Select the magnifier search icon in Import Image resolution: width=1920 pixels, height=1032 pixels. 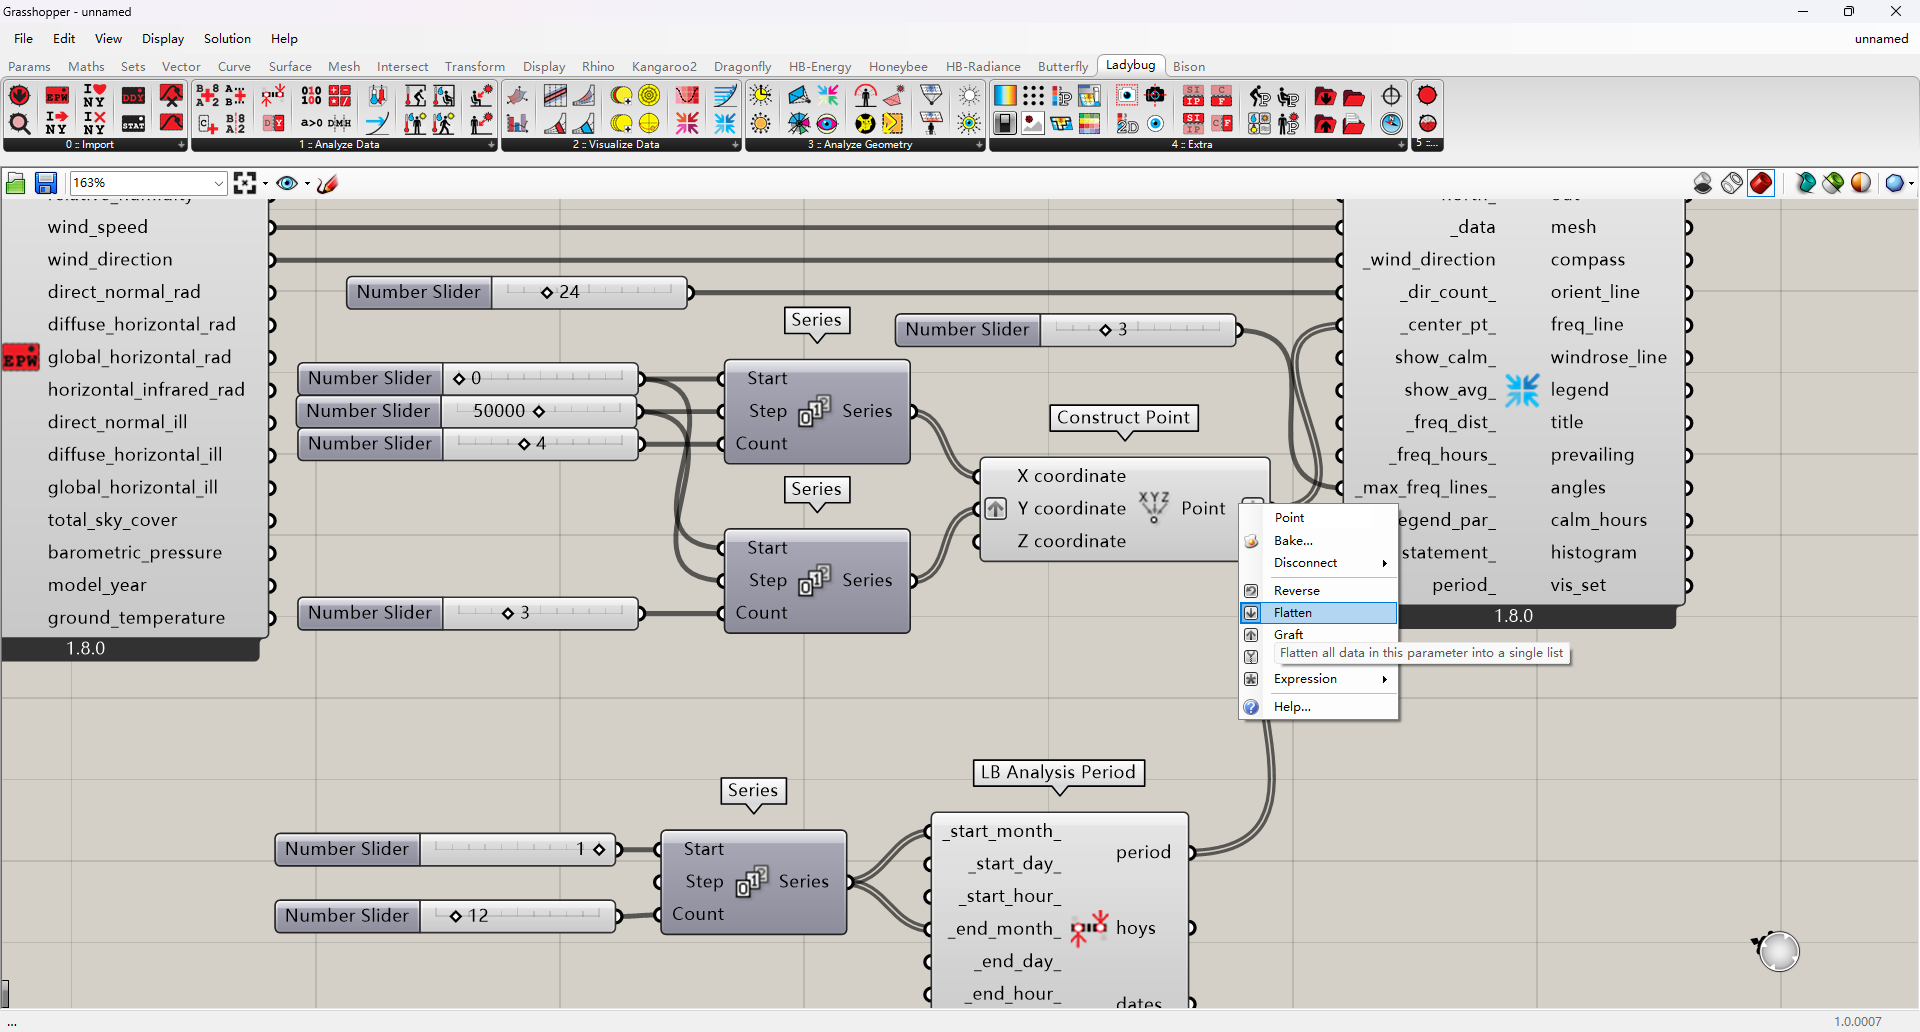point(19,123)
